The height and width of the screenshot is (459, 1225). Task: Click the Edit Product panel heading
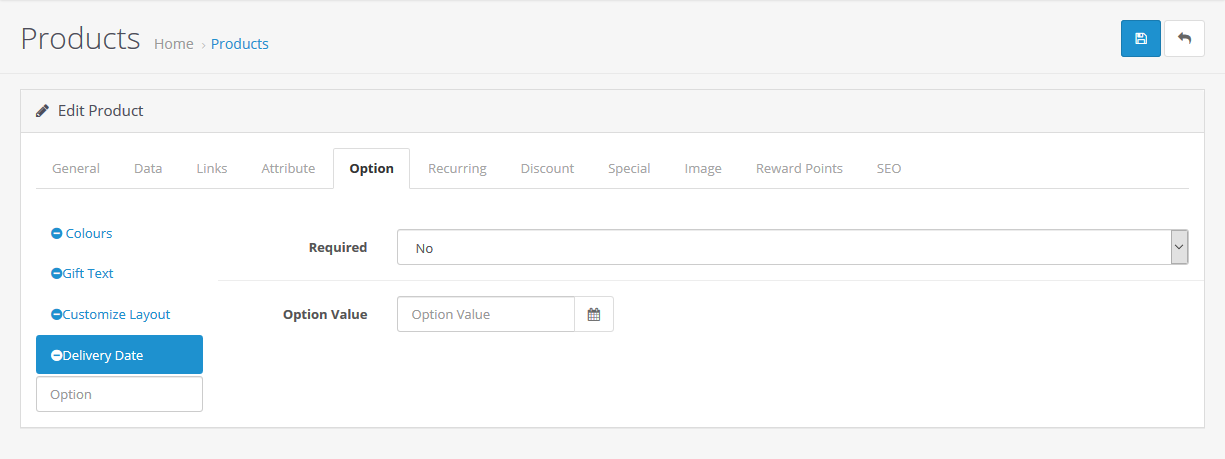tap(100, 110)
